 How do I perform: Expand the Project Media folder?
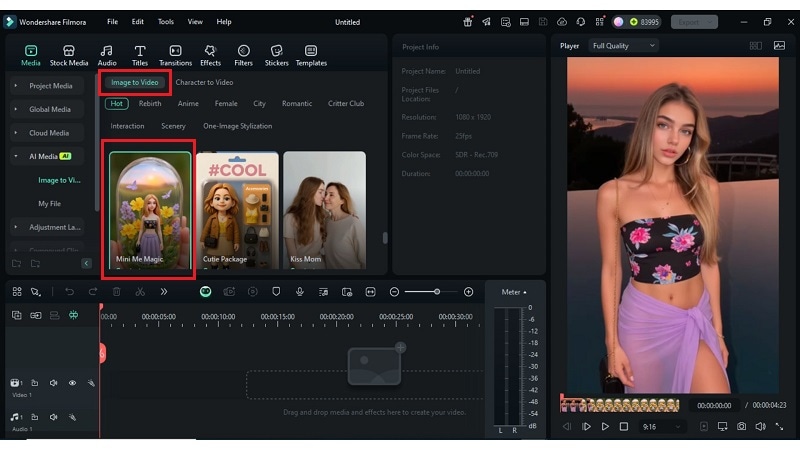point(50,86)
